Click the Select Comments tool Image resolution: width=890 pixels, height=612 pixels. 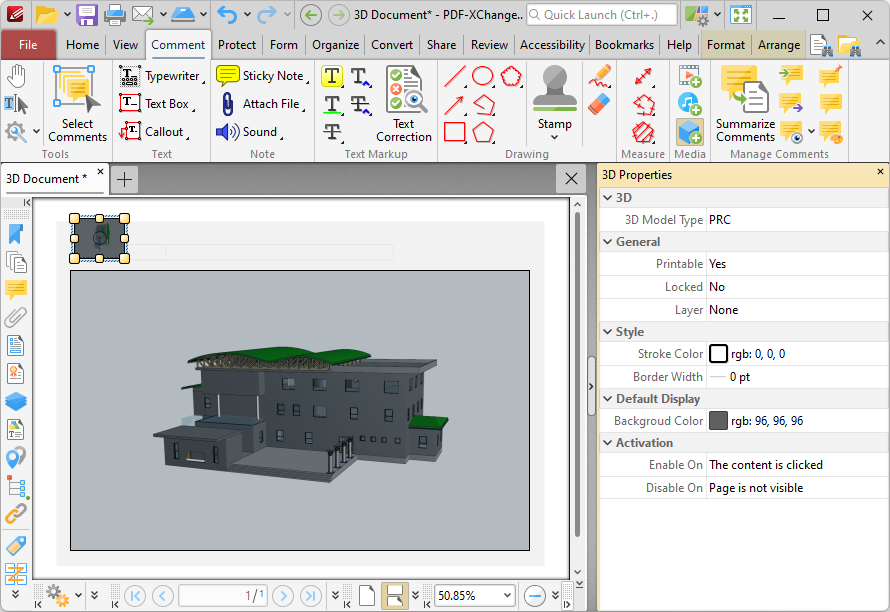[77, 104]
